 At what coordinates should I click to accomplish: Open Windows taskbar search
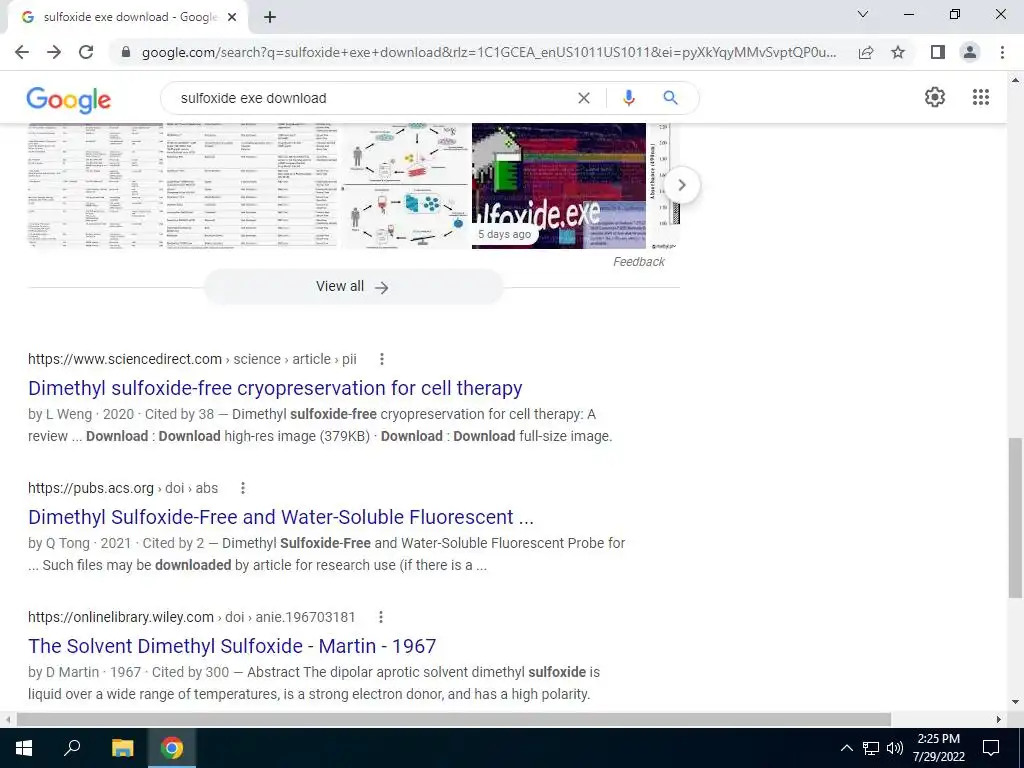coord(72,748)
